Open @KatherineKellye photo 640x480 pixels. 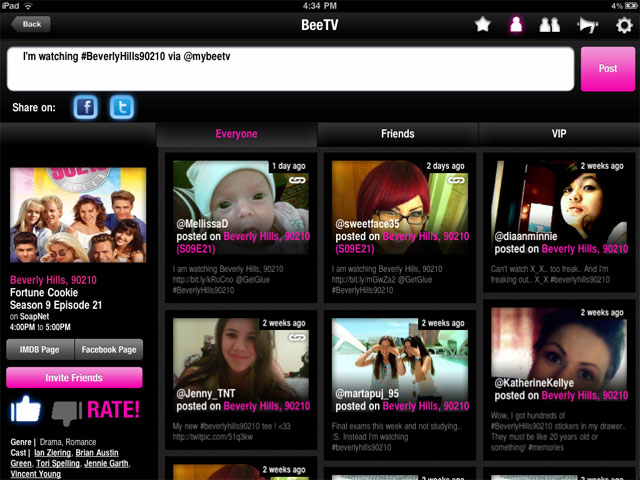pyautogui.click(x=559, y=354)
